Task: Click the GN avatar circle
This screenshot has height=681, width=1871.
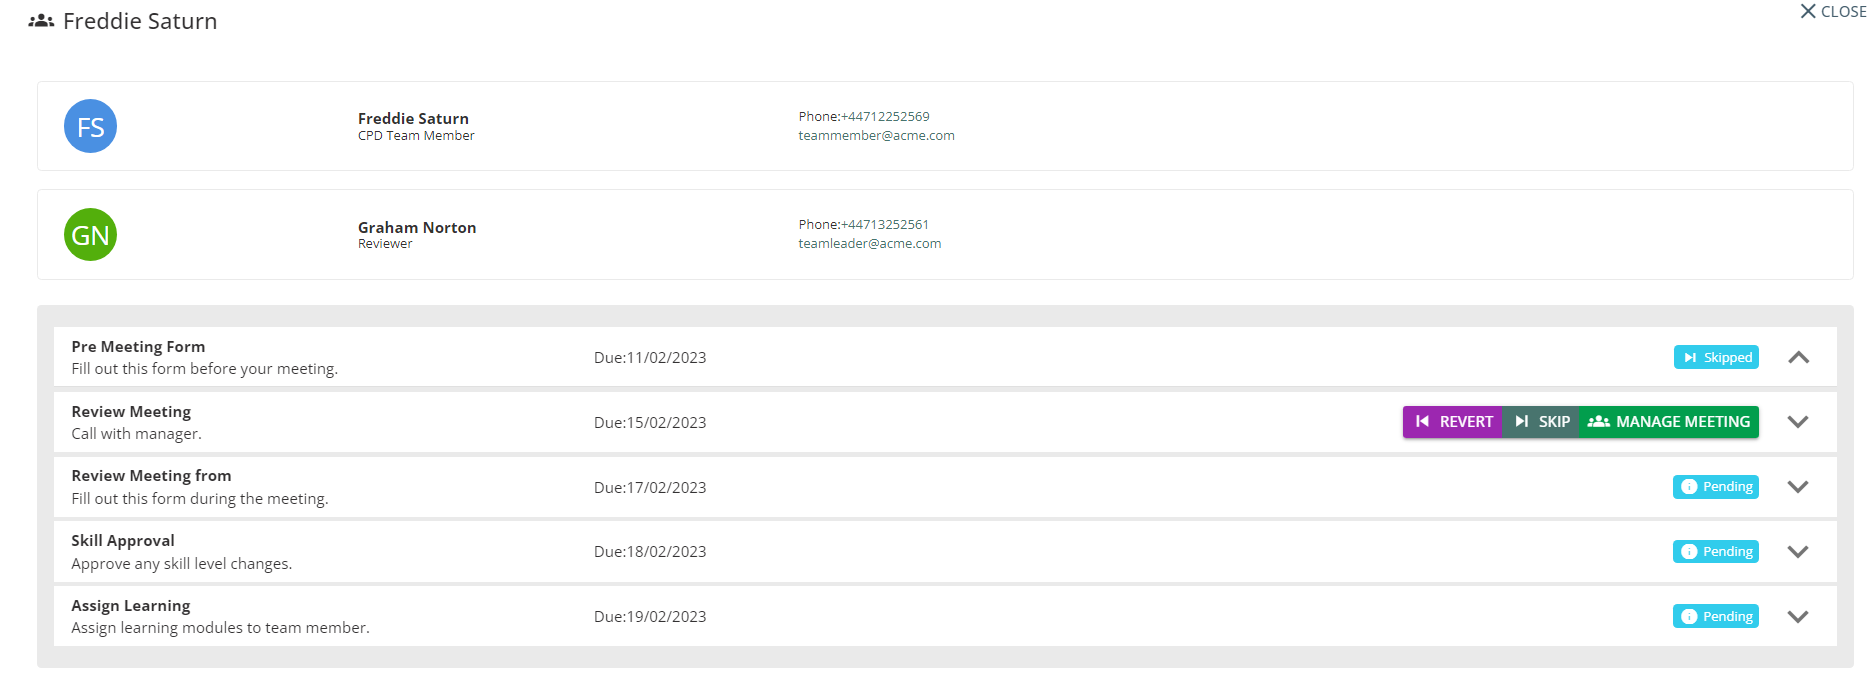Action: click(x=90, y=235)
